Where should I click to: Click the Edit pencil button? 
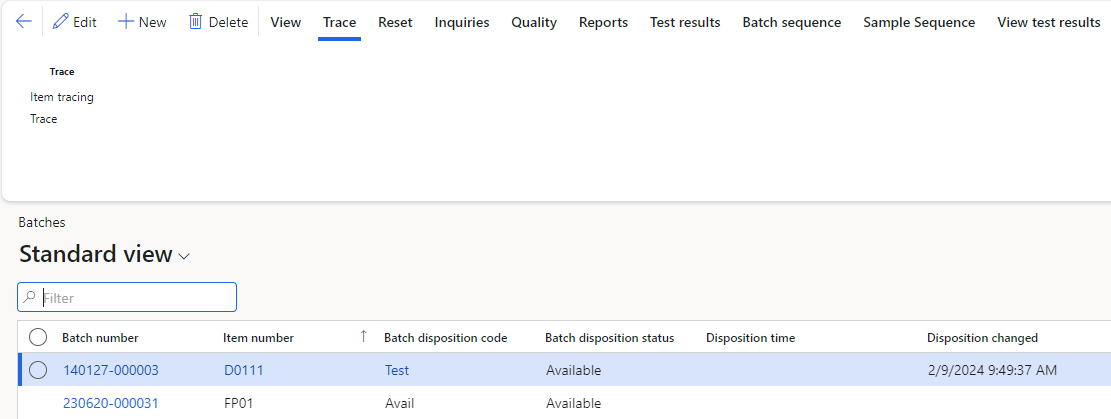[x=74, y=22]
